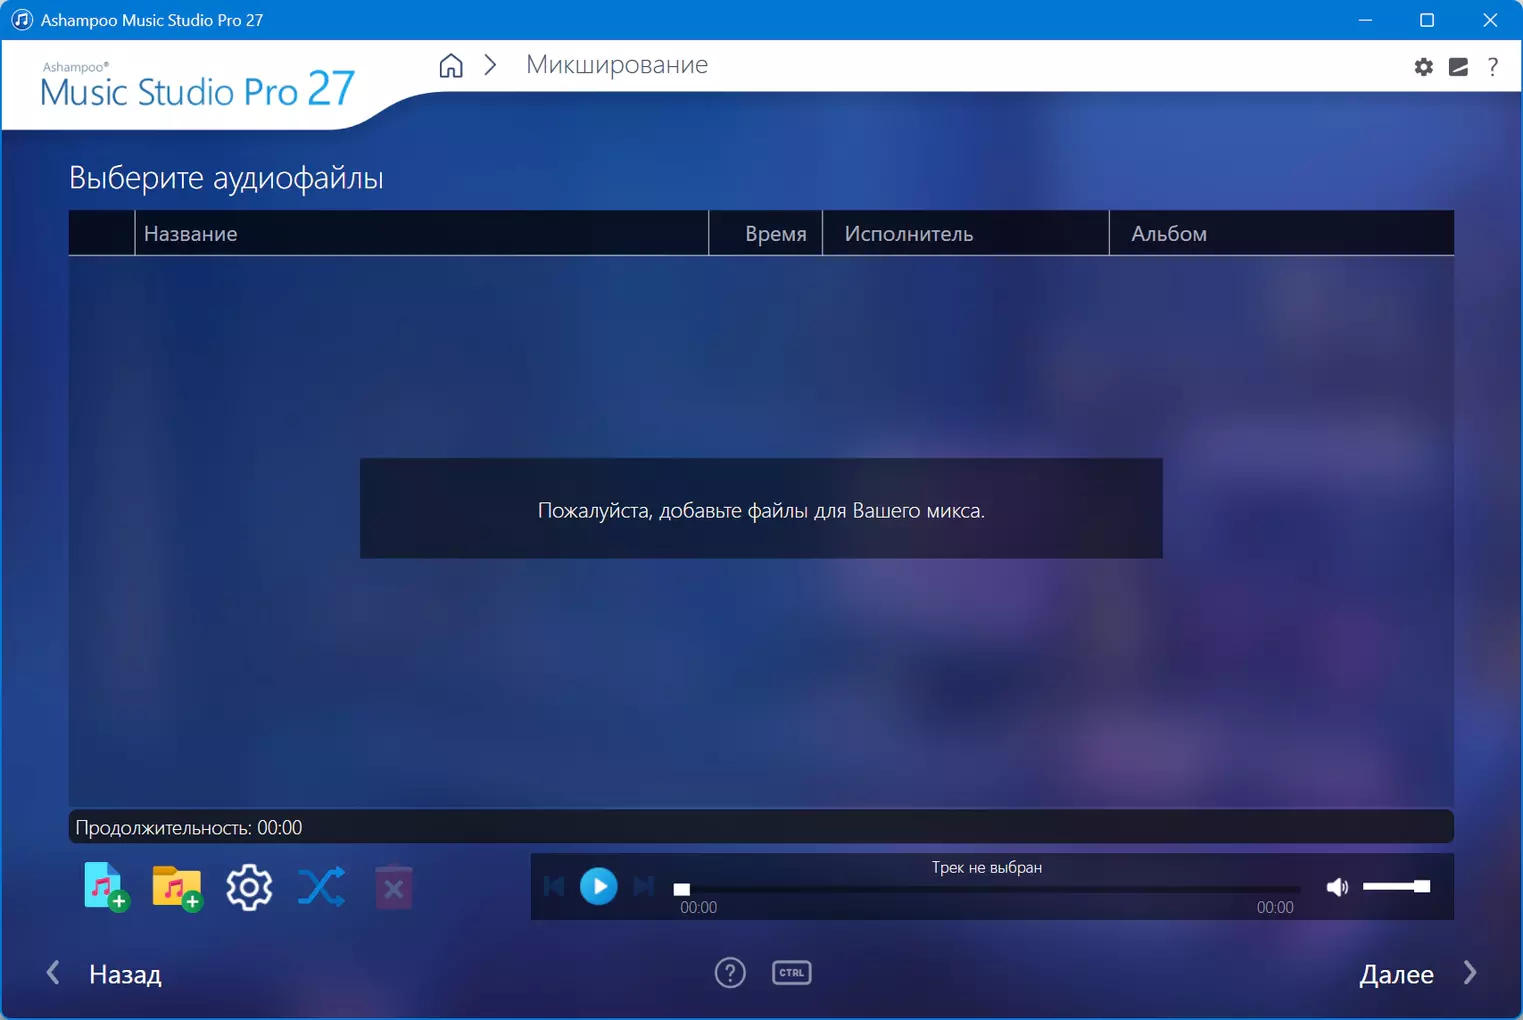
Task: Click the Трек не выбран label
Action: pos(987,867)
